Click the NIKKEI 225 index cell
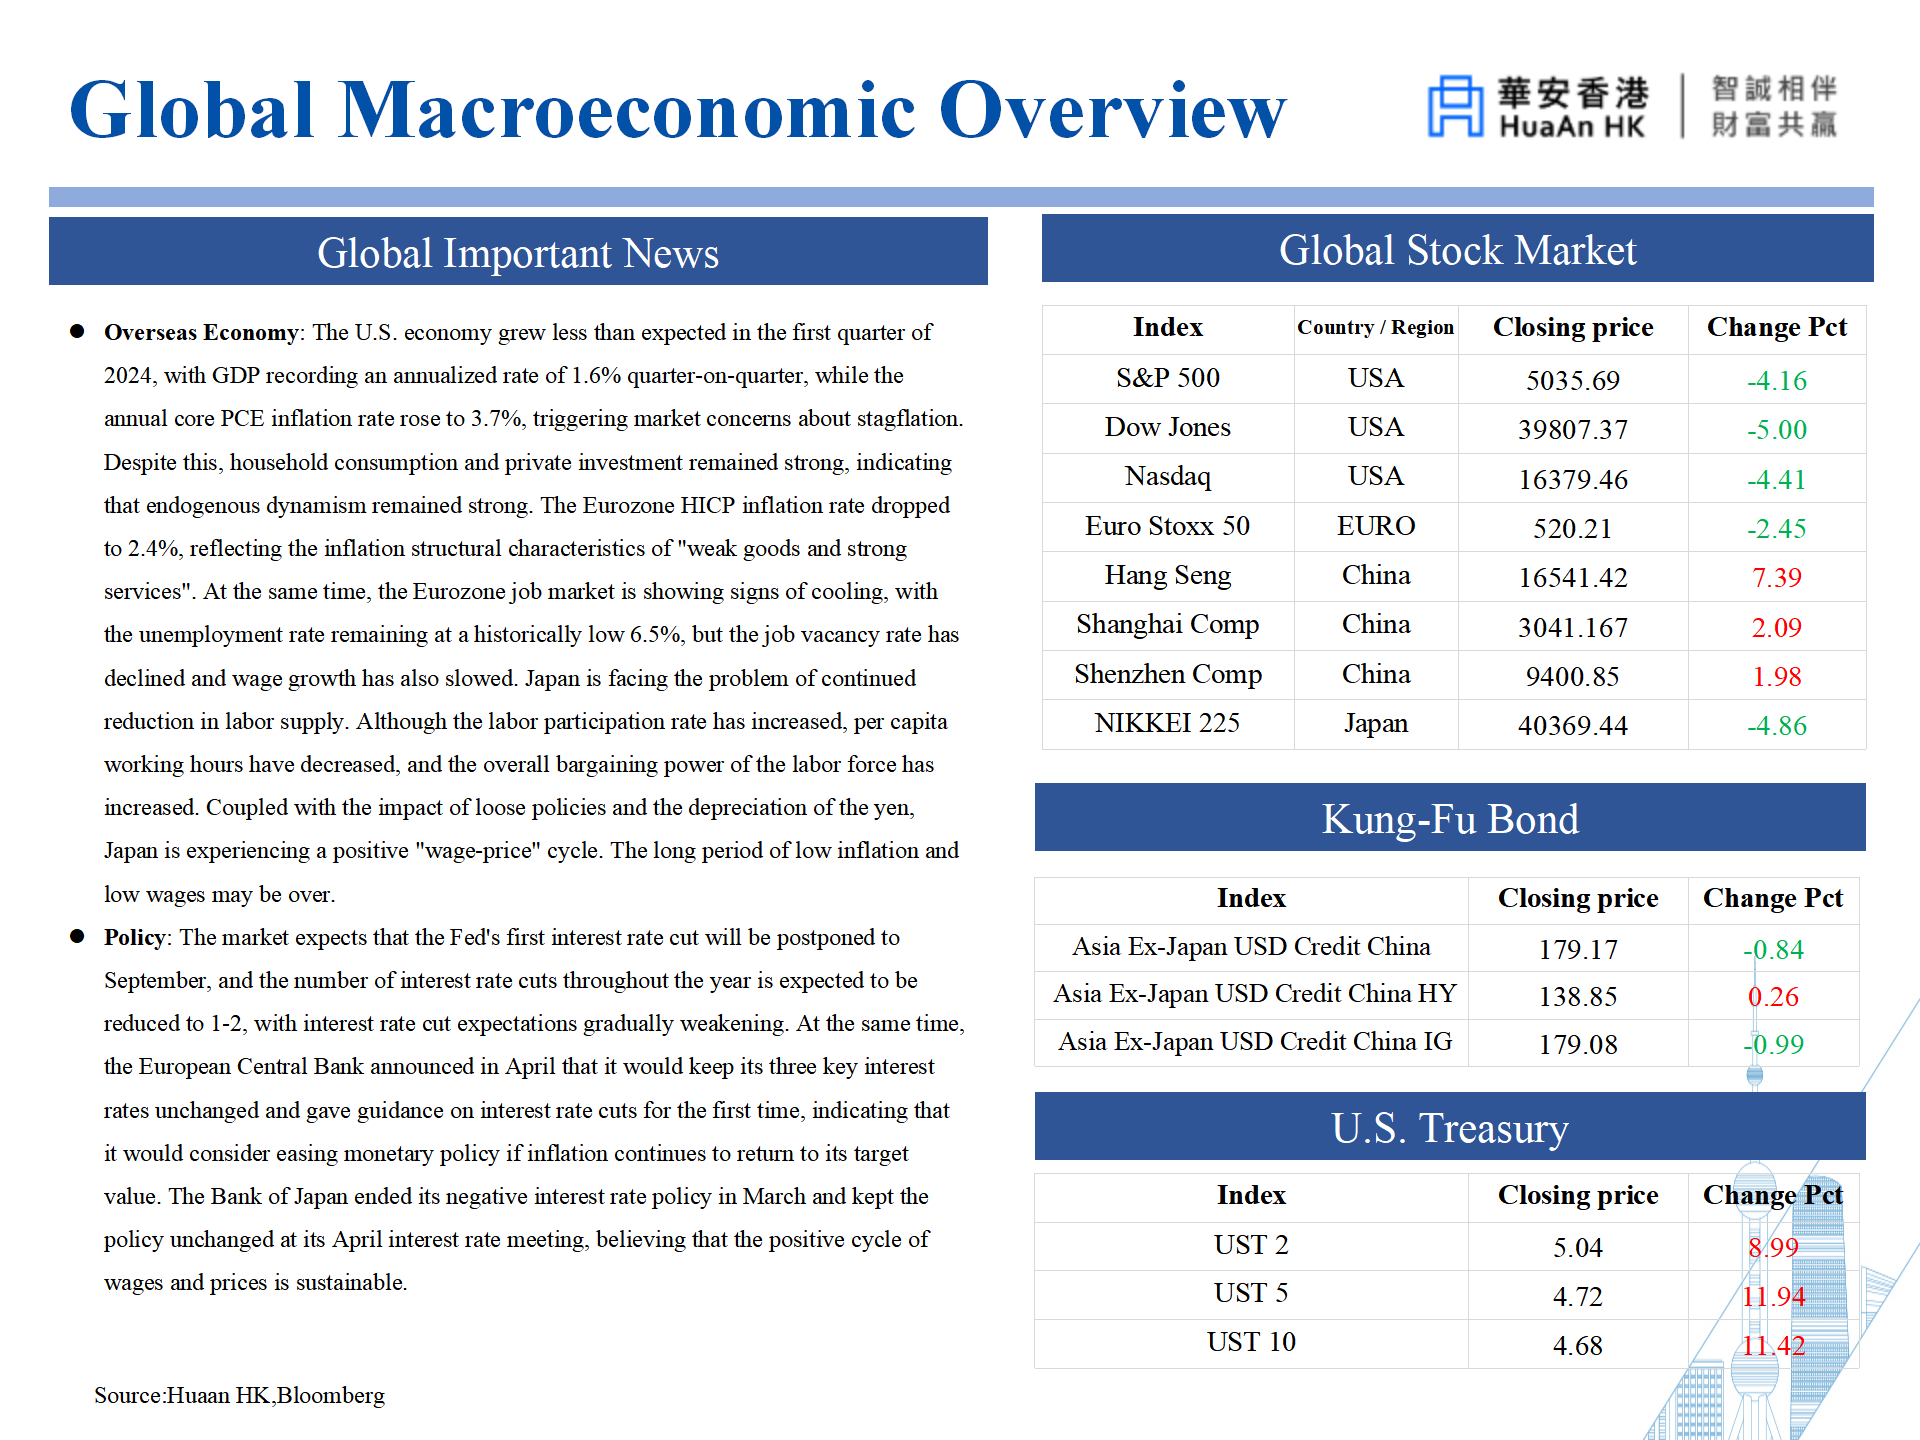Image resolution: width=1920 pixels, height=1440 pixels. [x=1168, y=723]
